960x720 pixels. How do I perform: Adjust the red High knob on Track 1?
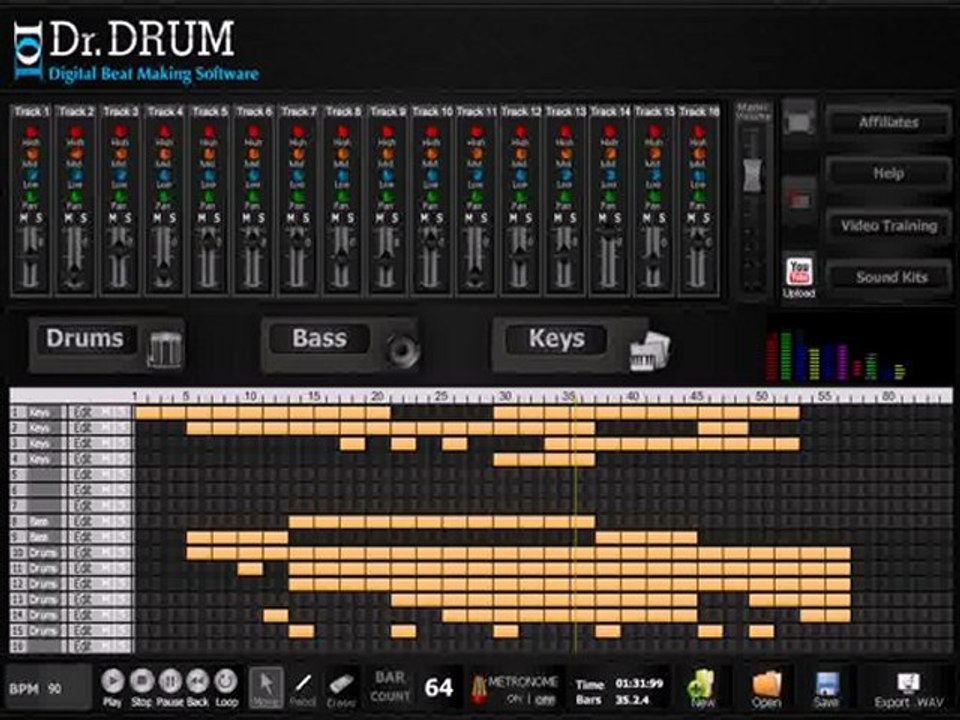click(x=31, y=131)
